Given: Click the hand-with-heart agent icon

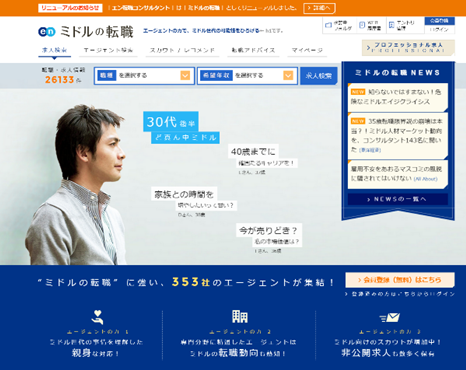Looking at the screenshot, I should (x=97, y=317).
